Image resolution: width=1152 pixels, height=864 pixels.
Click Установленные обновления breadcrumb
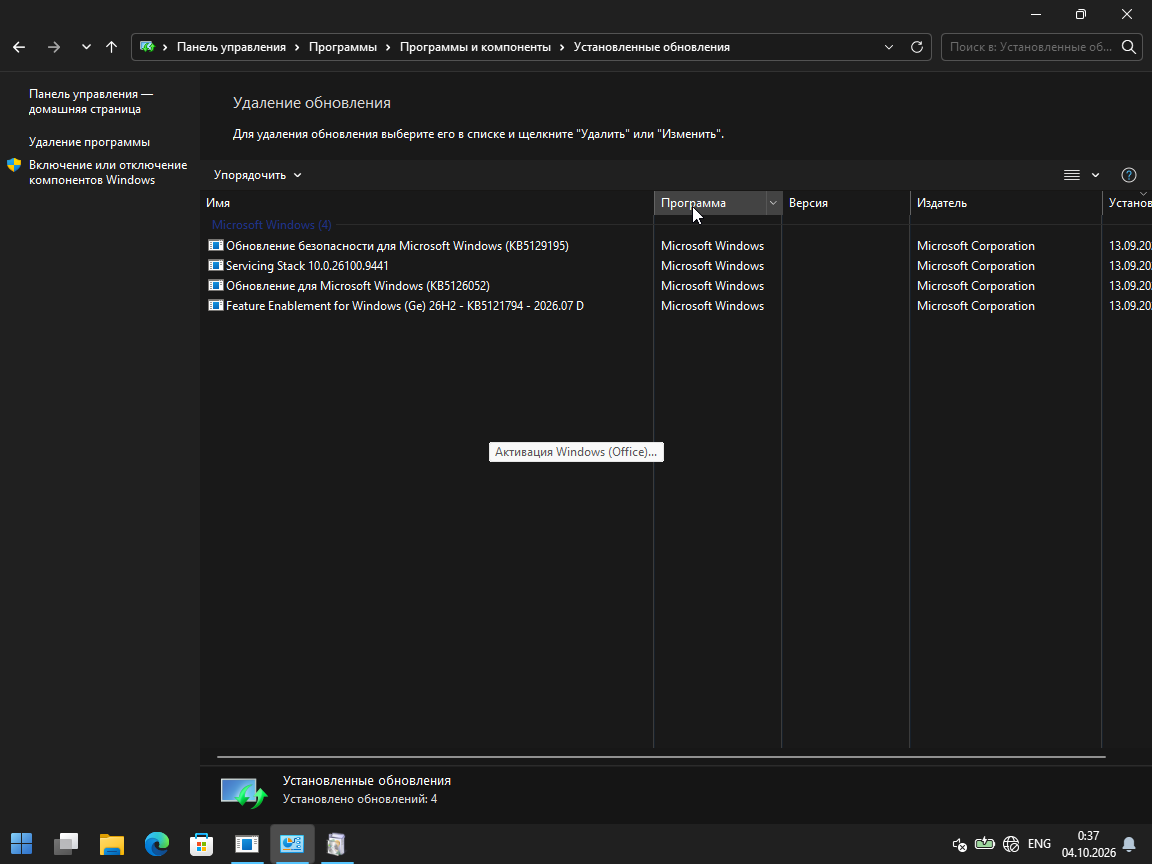(652, 47)
